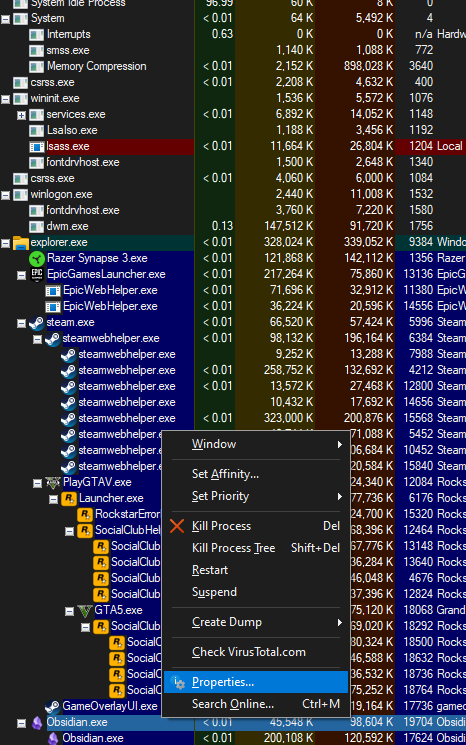The image size is (466, 745).
Task: Click the RockstarError Rockstar icon
Action: pyautogui.click(x=85, y=515)
